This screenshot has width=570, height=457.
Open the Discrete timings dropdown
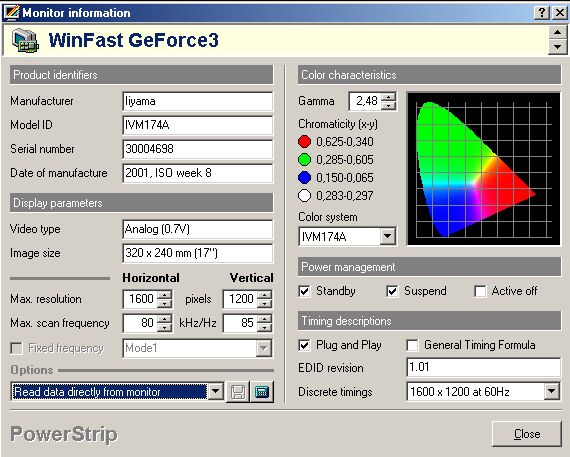[x=551, y=392]
